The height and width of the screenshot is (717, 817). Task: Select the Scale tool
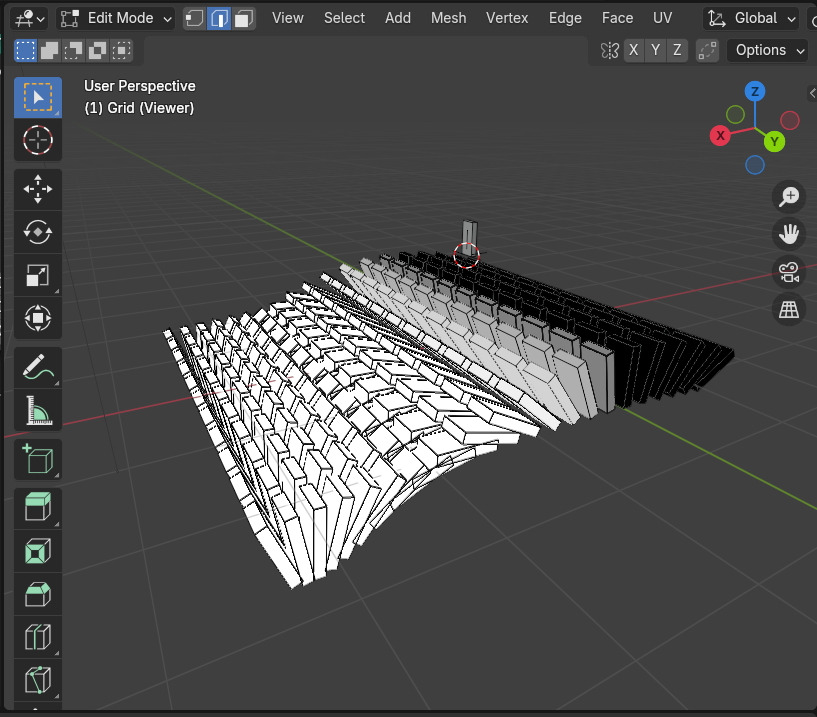point(38,275)
